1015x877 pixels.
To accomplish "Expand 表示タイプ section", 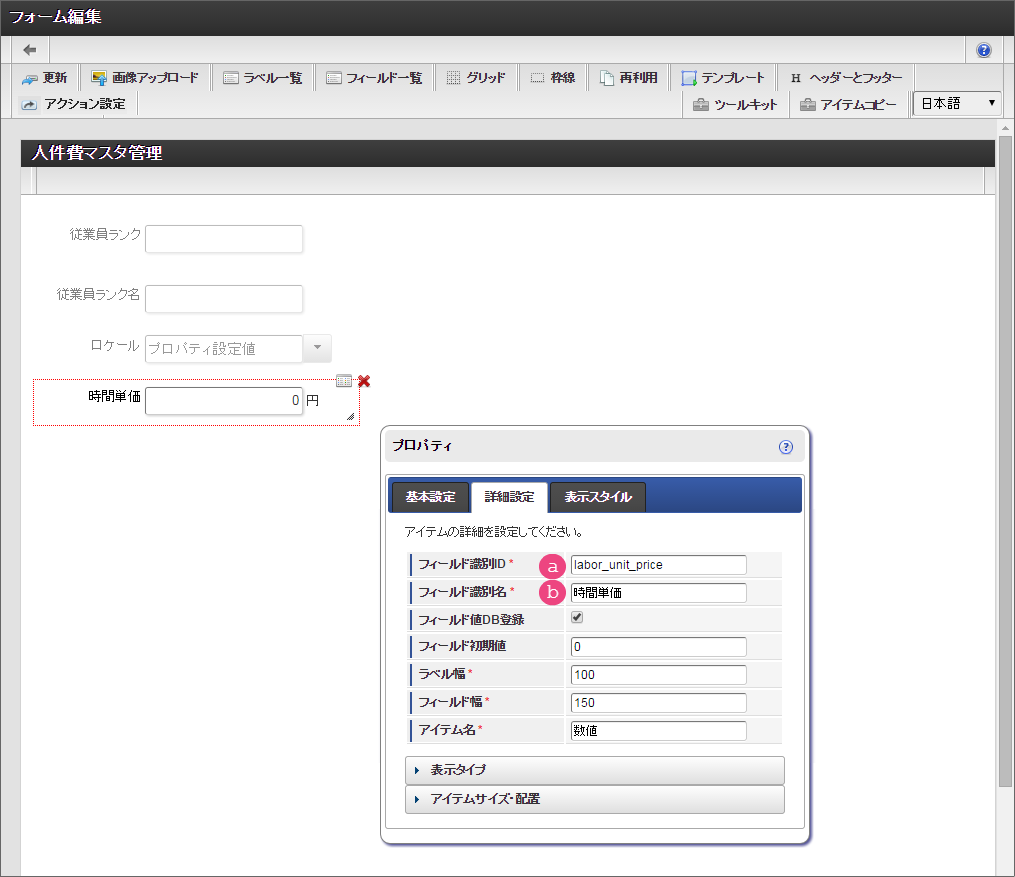I will point(595,770).
